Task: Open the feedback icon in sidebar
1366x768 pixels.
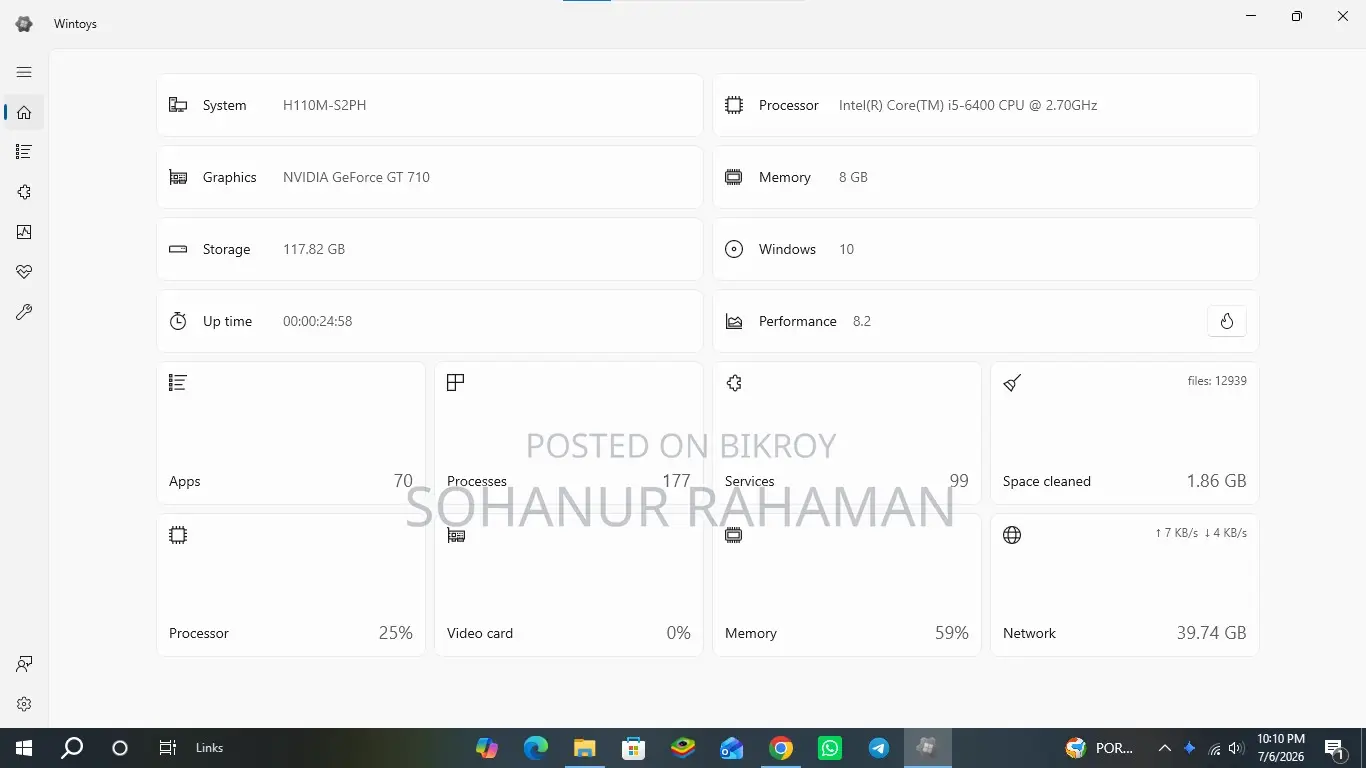Action: [24, 664]
